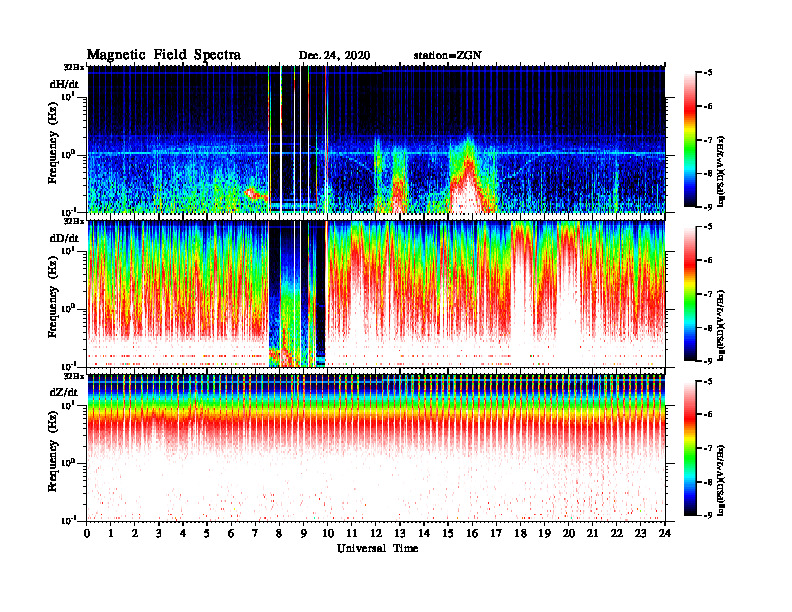Click the "station=ZGN" label
The width and height of the screenshot is (792, 612).
(448, 56)
